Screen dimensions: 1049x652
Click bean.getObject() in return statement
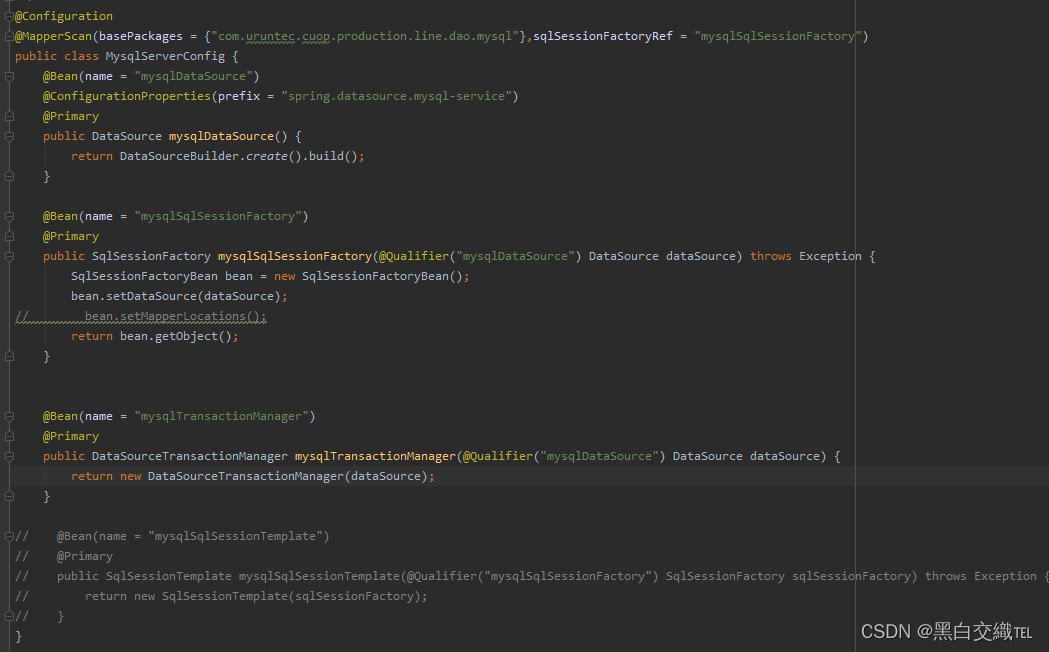pos(175,336)
